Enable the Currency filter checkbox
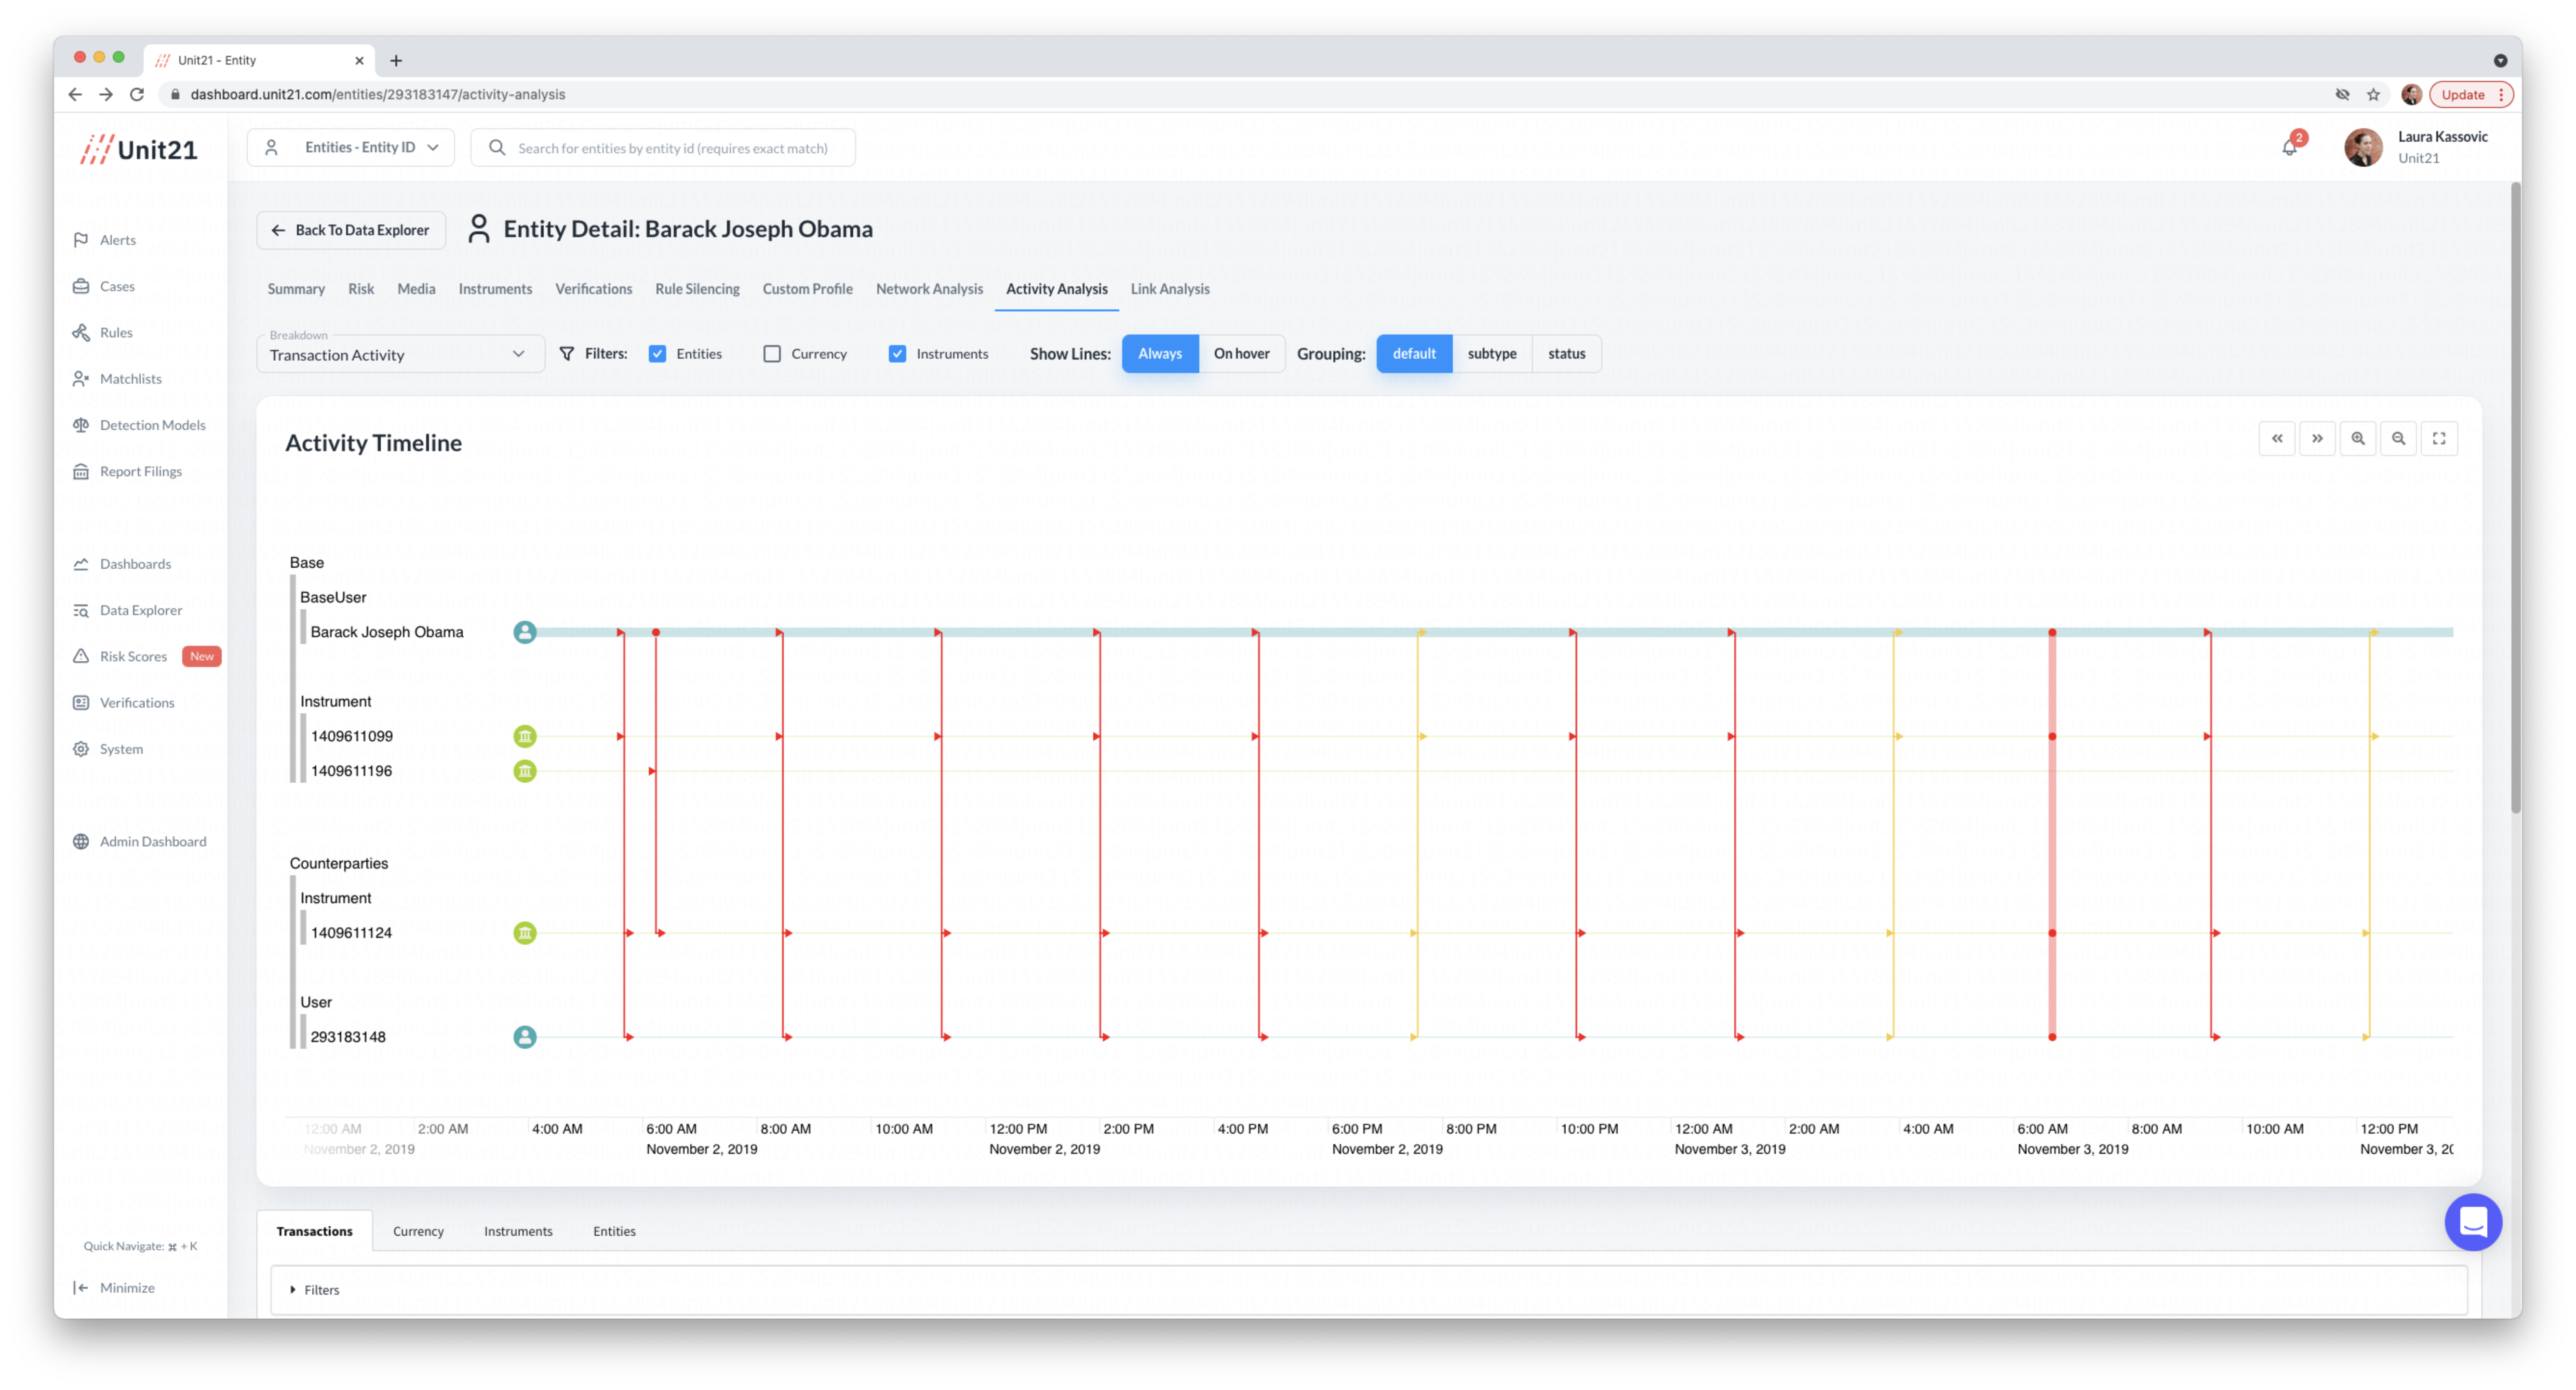Image resolution: width=2576 pixels, height=1390 pixels. pos(772,354)
